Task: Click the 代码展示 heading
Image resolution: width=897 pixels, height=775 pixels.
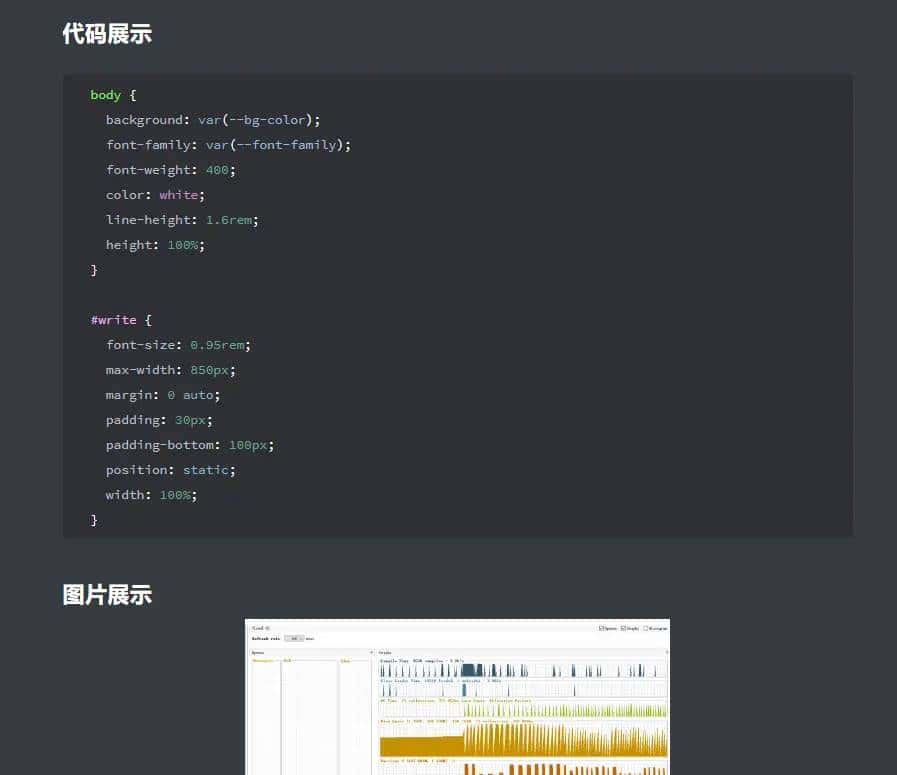Action: point(107,34)
